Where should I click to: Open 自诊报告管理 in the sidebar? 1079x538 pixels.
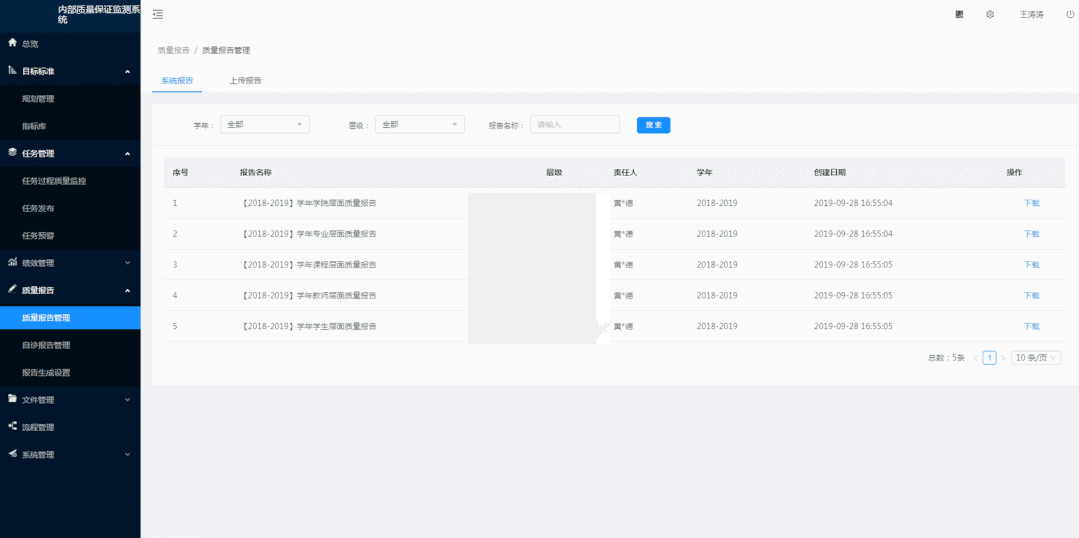[x=46, y=345]
